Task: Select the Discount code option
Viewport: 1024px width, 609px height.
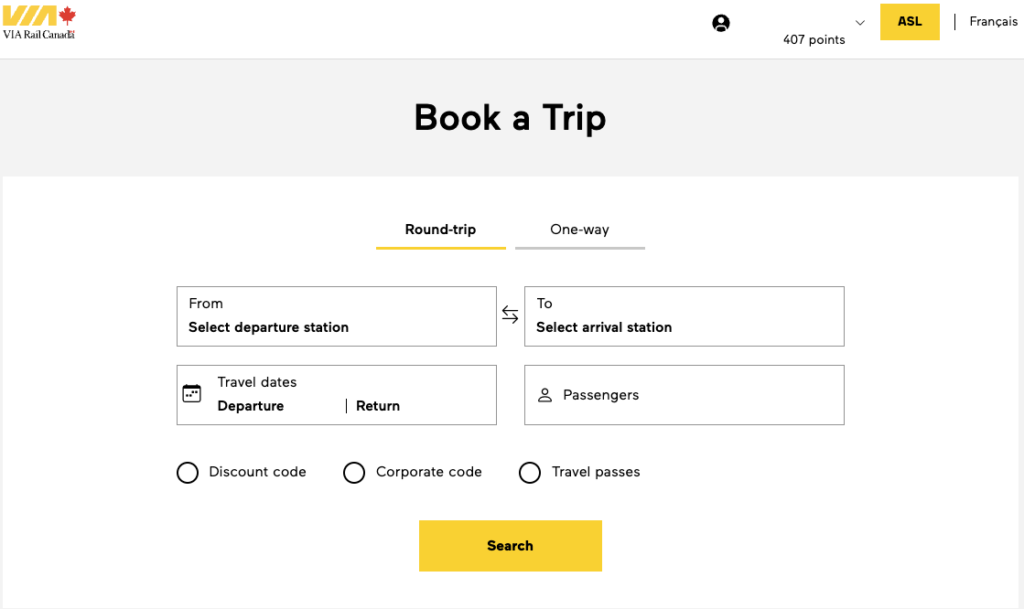Action: pyautogui.click(x=187, y=472)
